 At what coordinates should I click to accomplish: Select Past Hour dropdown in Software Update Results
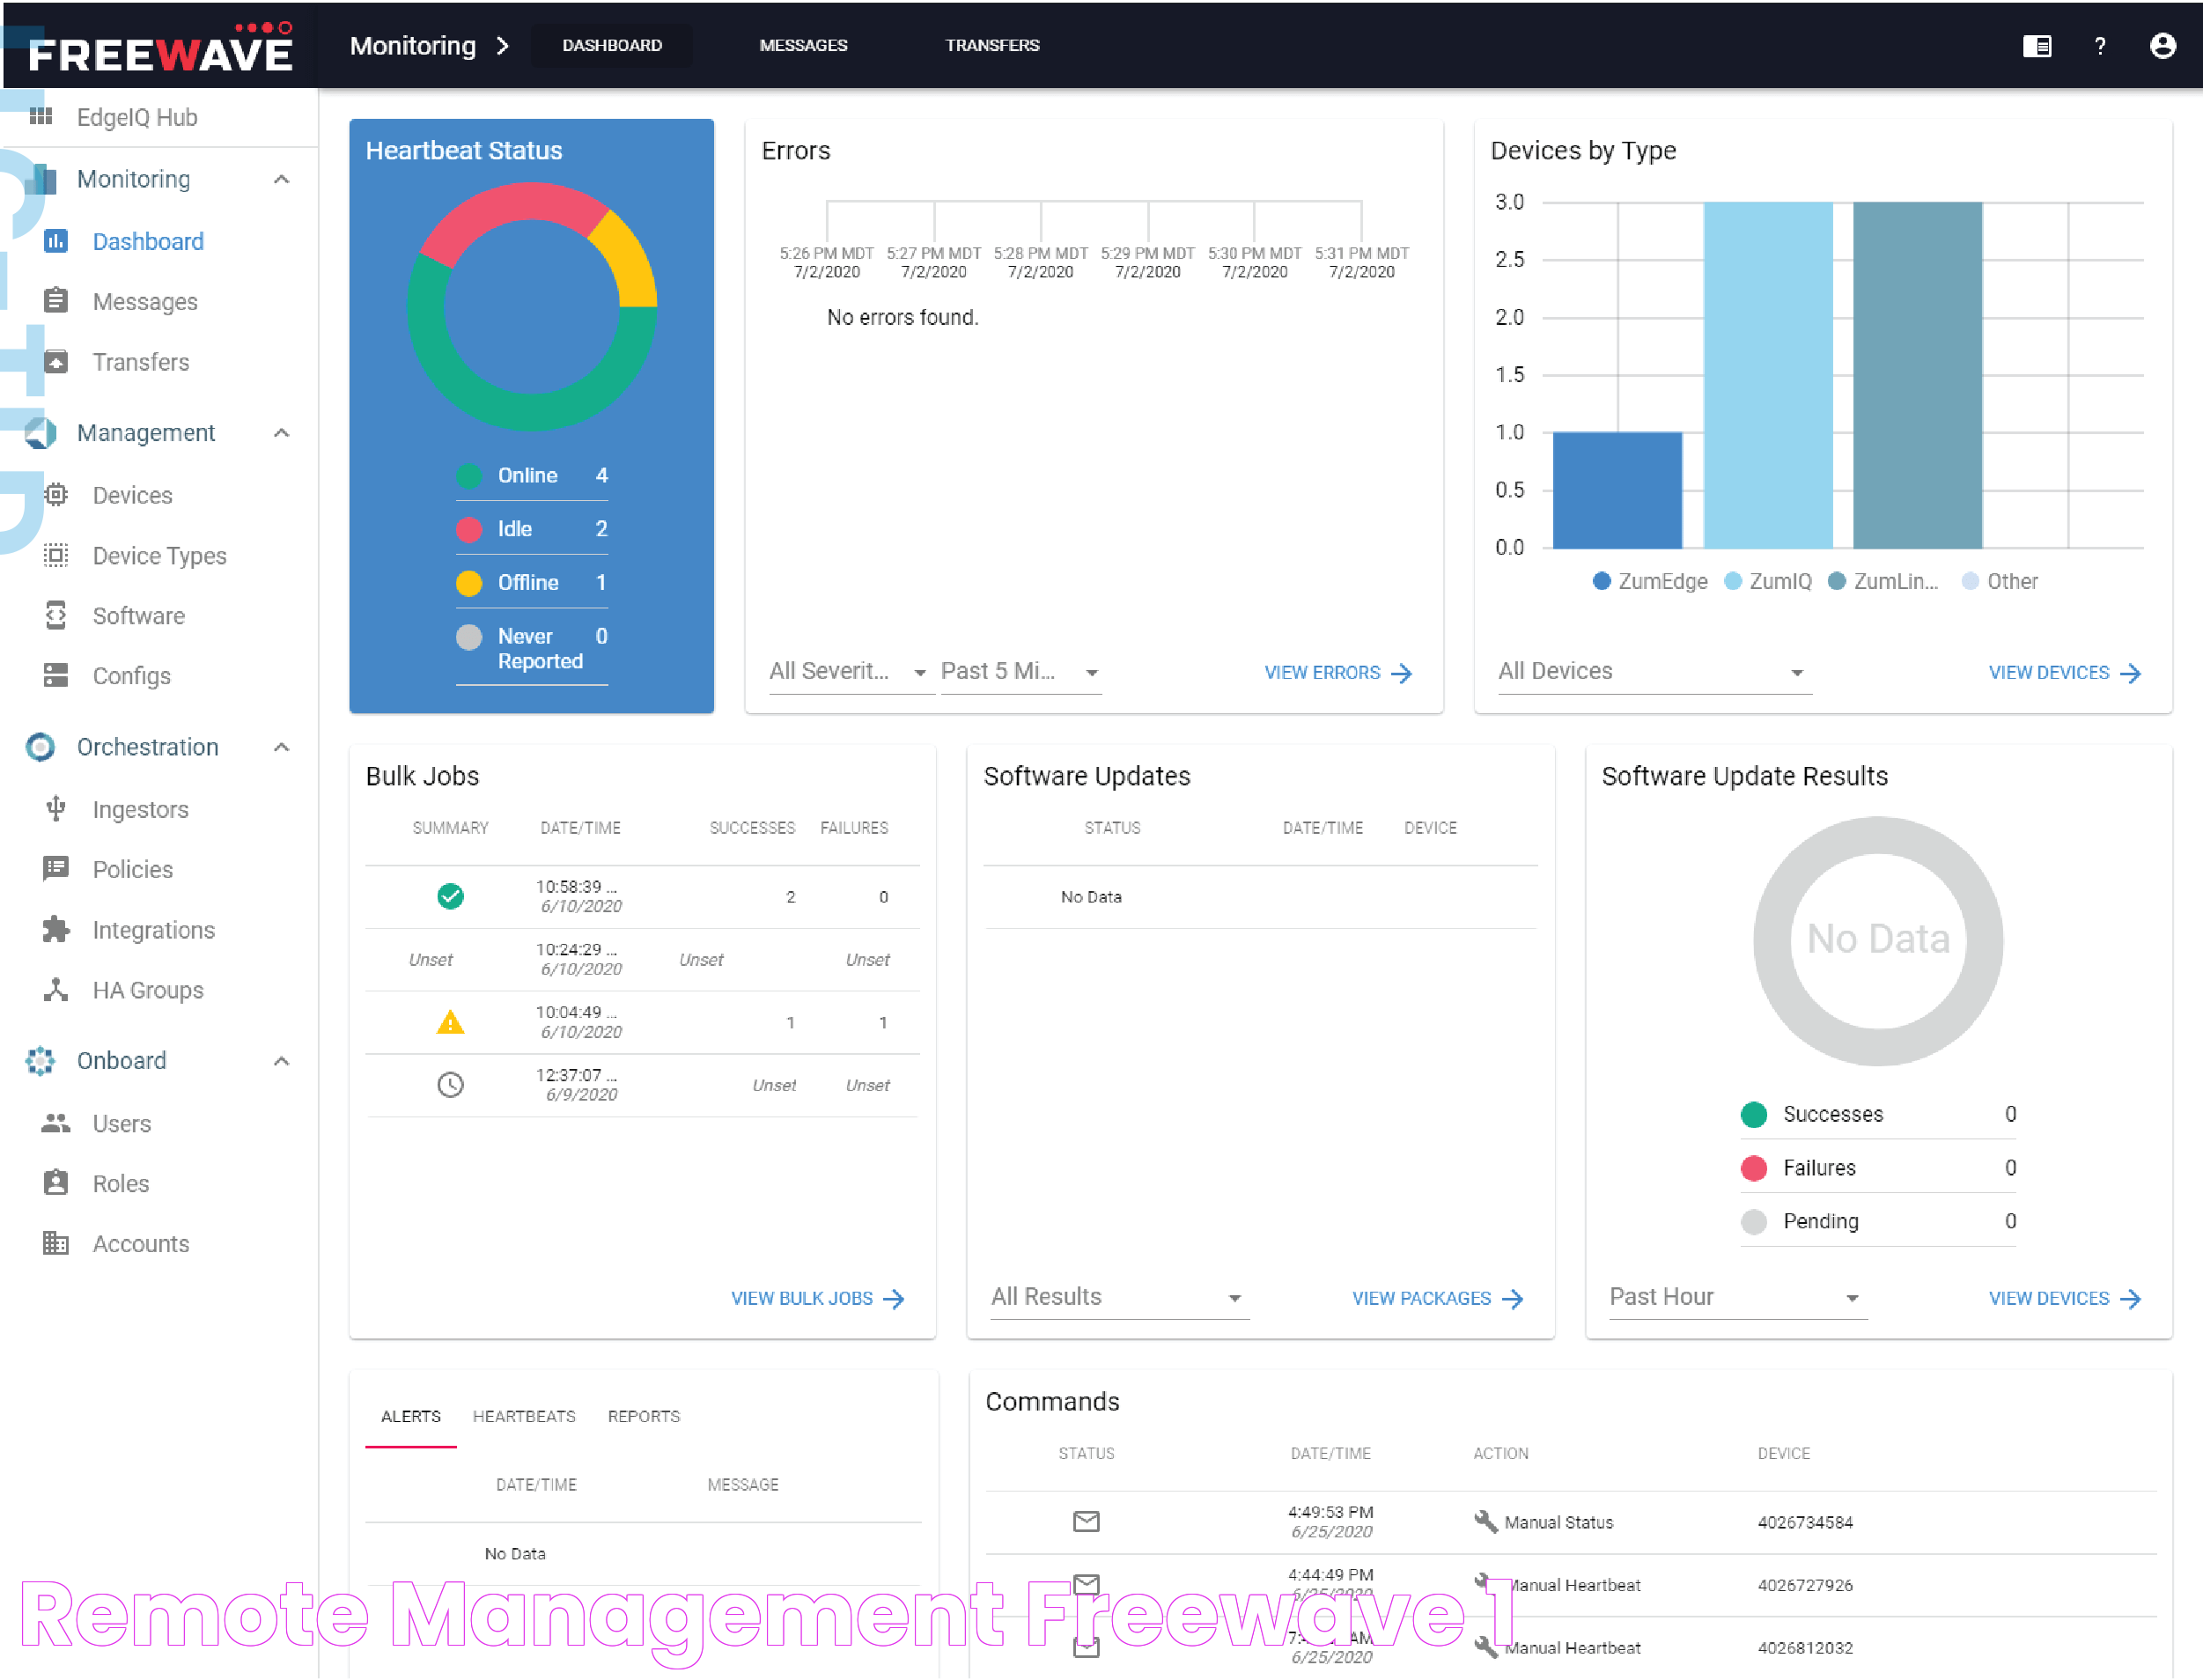[x=1730, y=1297]
